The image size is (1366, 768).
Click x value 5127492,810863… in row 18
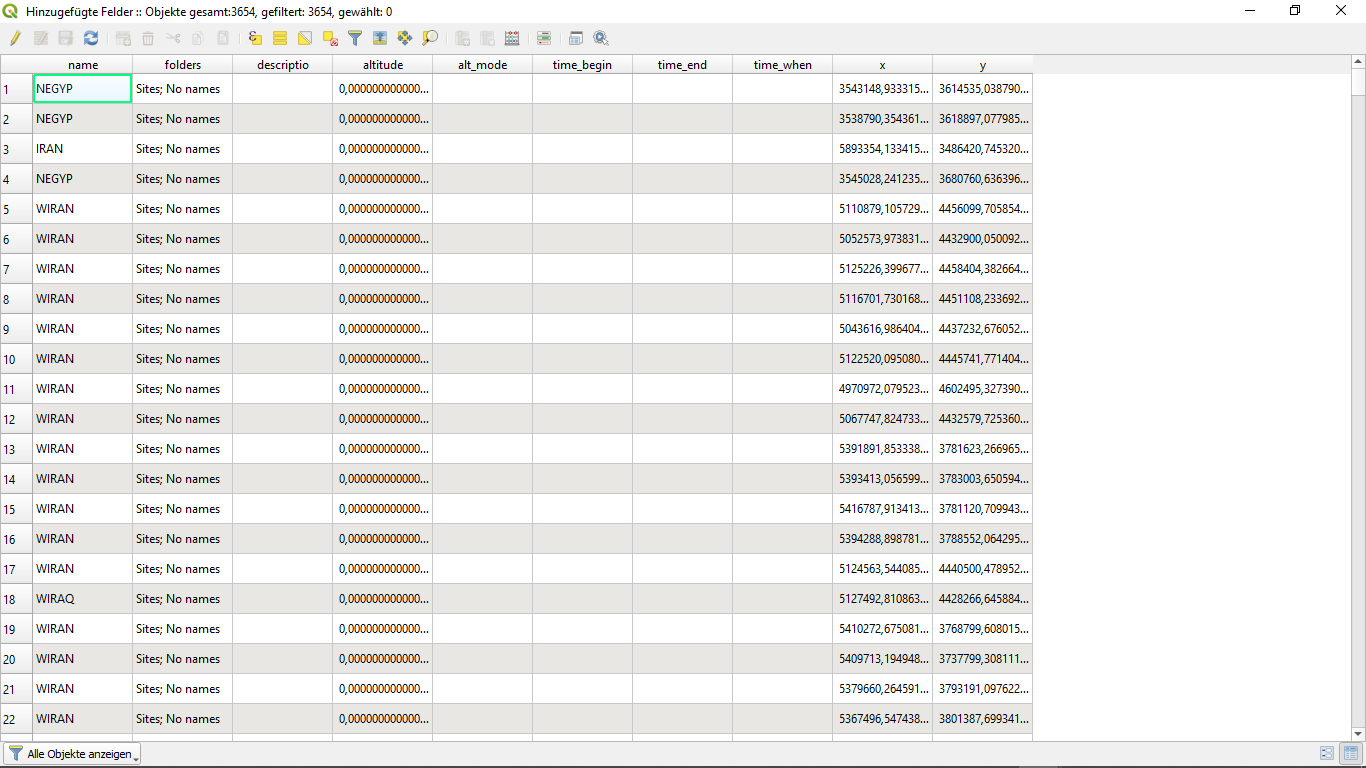[882, 599]
